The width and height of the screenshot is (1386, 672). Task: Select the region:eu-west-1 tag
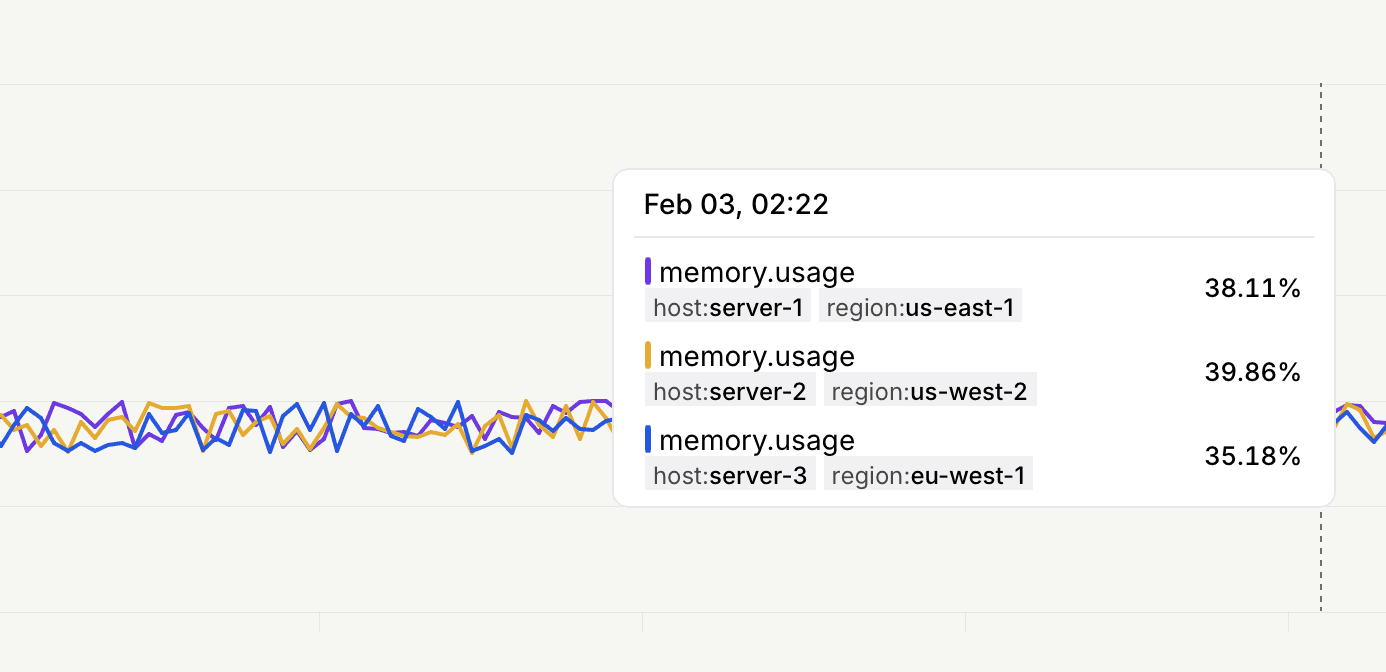tap(929, 475)
